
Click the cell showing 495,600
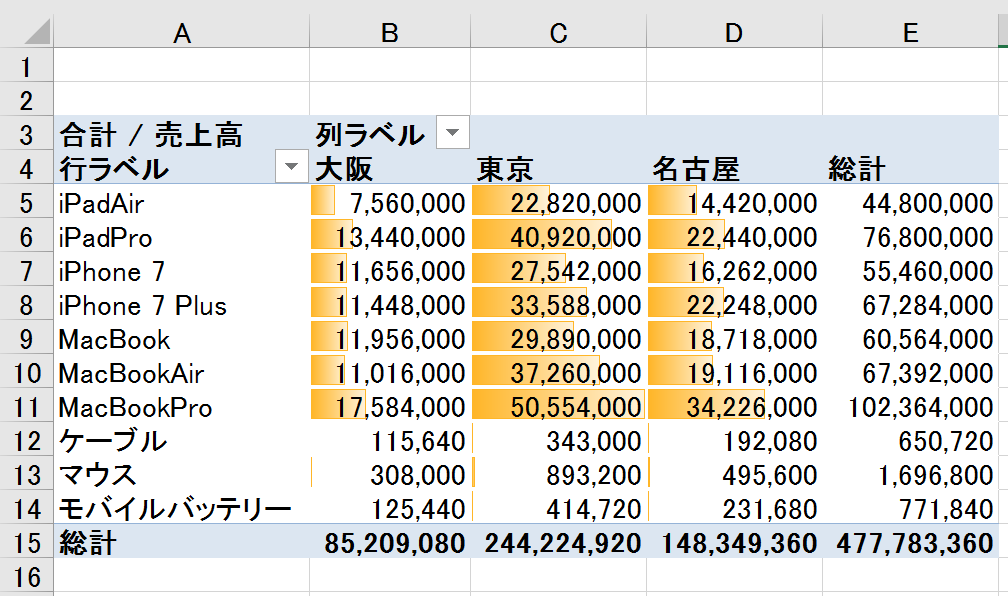734,474
